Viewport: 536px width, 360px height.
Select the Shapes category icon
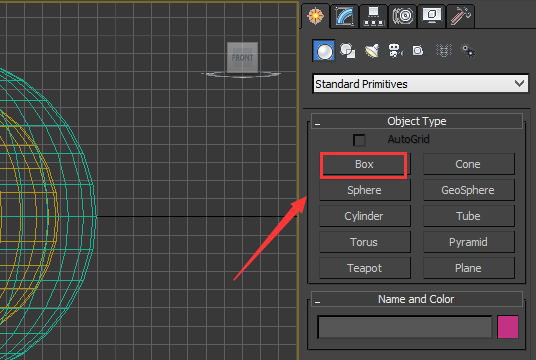point(348,51)
